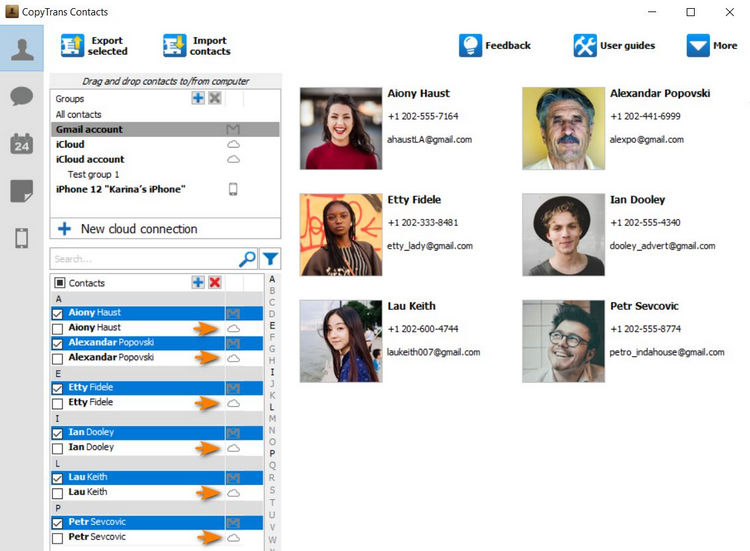Uncheck the Gmail Etty Fidele contact
The image size is (750, 551).
(x=57, y=388)
